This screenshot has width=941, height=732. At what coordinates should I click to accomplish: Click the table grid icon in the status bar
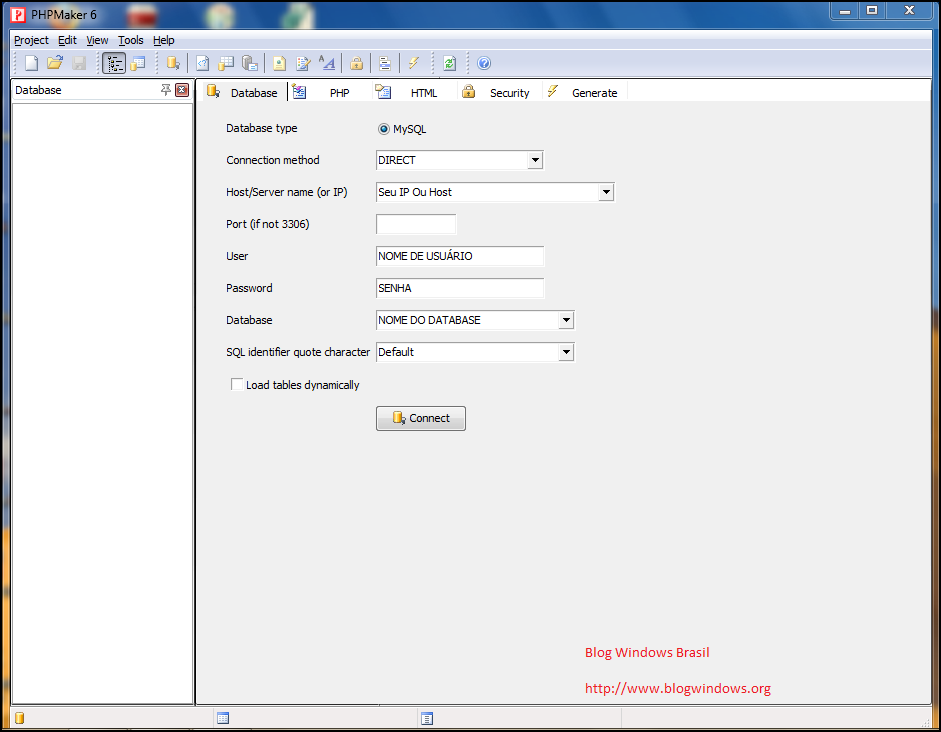[x=223, y=718]
